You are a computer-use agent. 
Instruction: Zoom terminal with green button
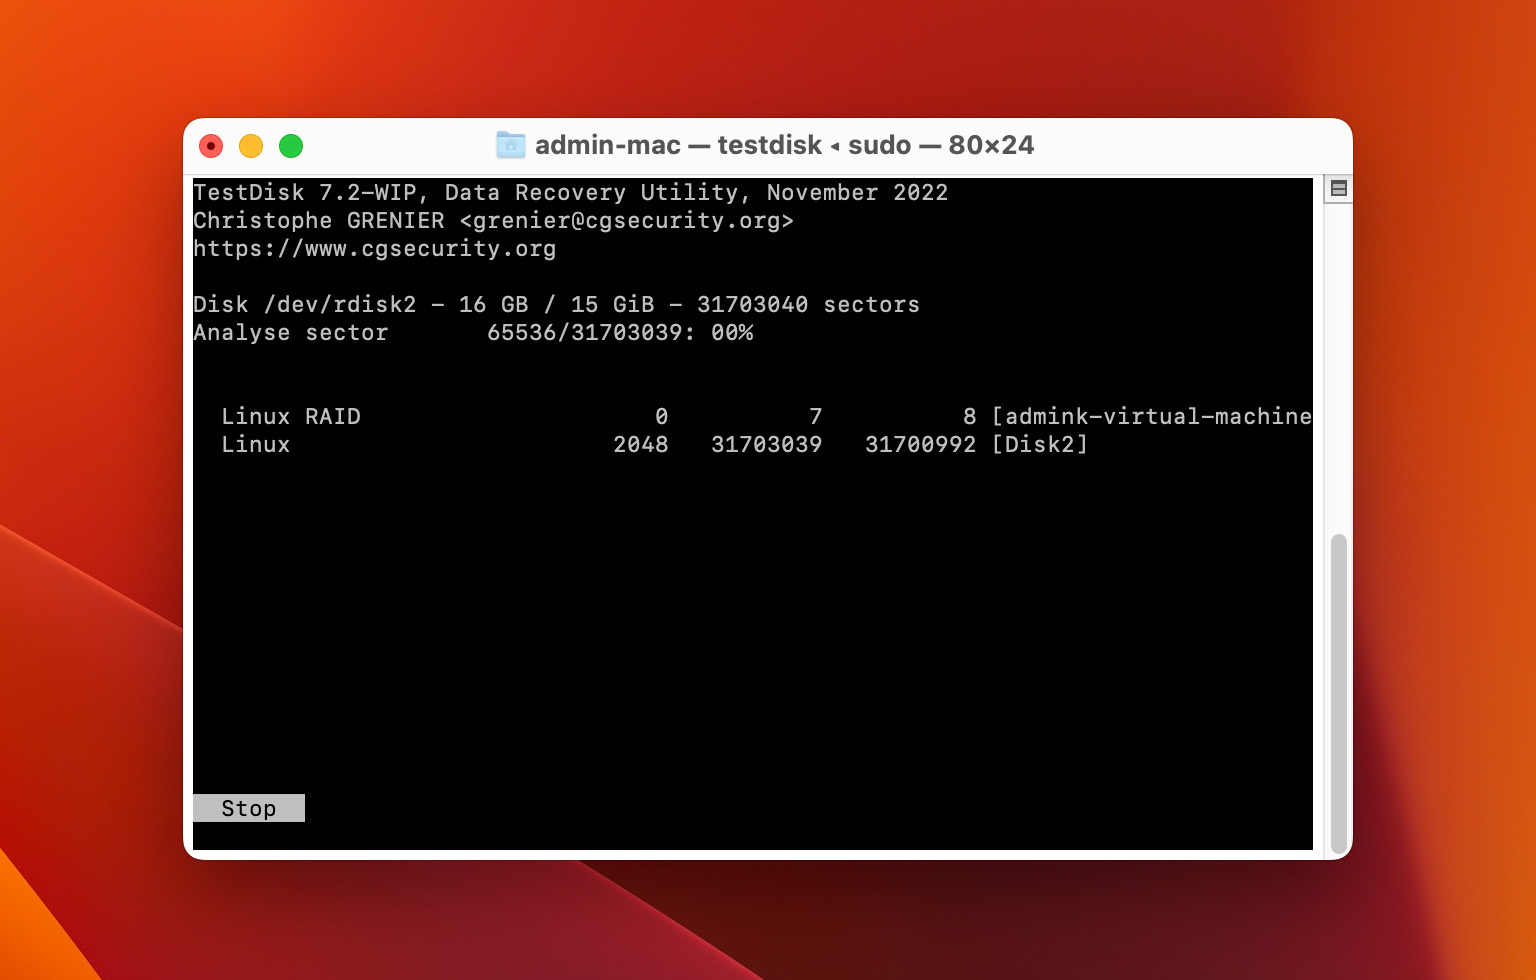291,146
